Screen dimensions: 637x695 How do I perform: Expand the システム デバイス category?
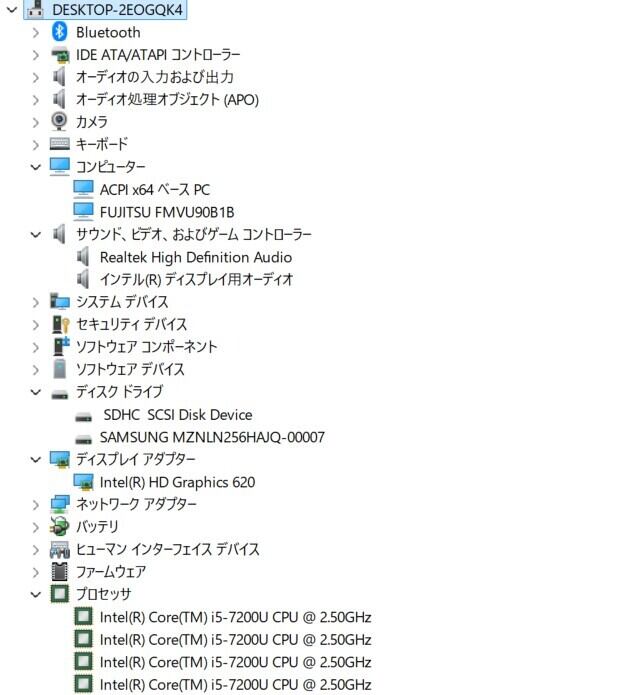[36, 302]
